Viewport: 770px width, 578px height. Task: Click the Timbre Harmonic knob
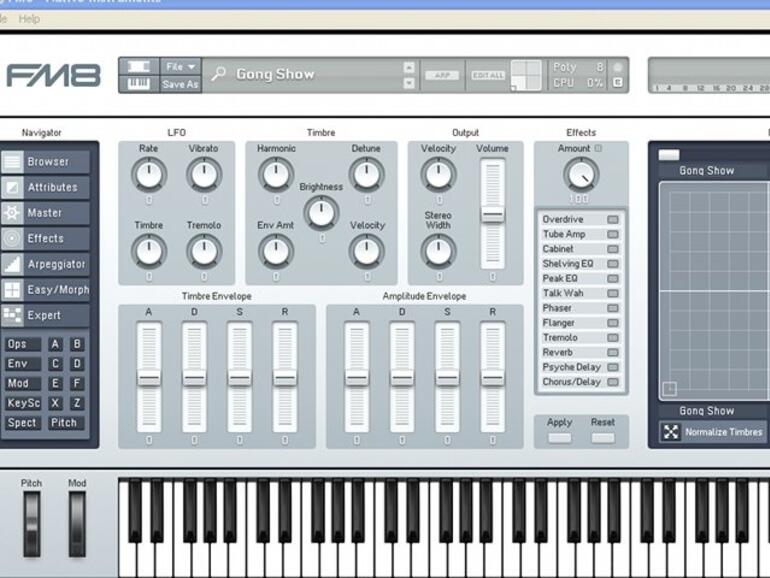click(x=276, y=175)
